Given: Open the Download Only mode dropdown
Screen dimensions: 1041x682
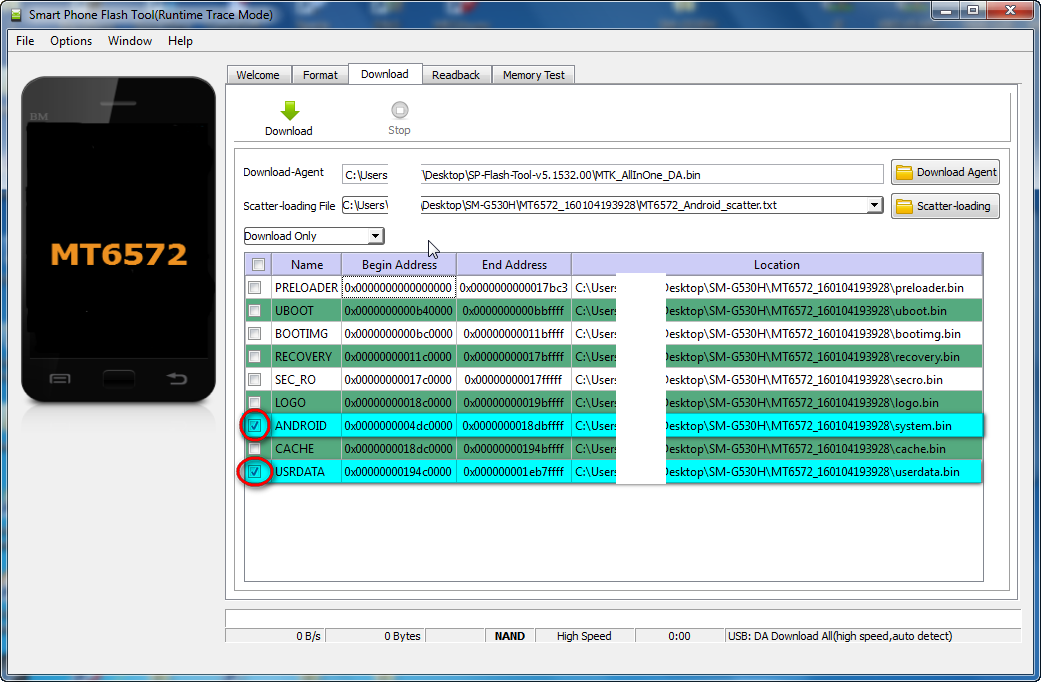Looking at the screenshot, I should [313, 236].
